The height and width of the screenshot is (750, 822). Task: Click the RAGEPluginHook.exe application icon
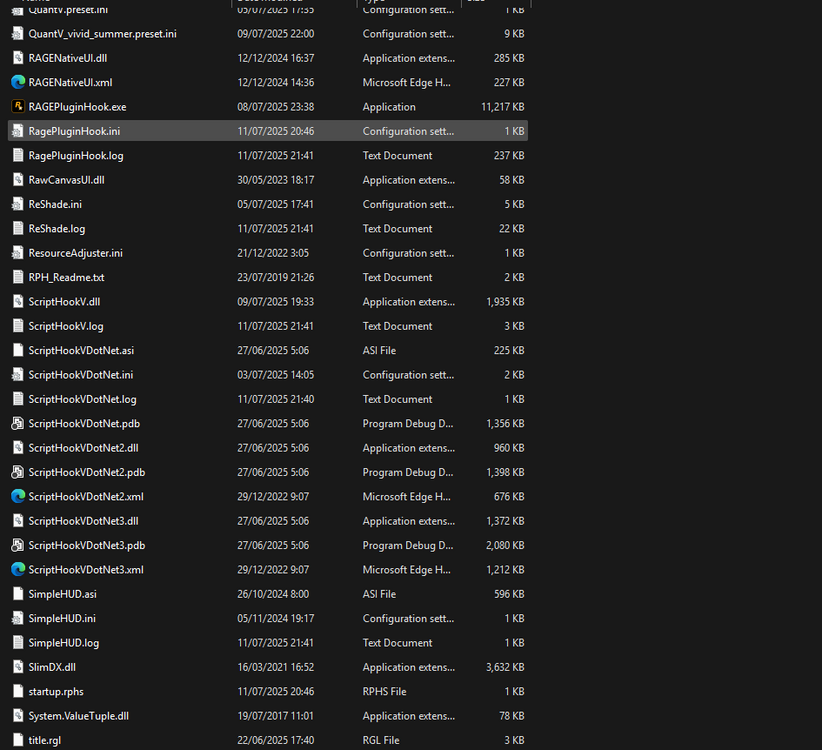[18, 106]
